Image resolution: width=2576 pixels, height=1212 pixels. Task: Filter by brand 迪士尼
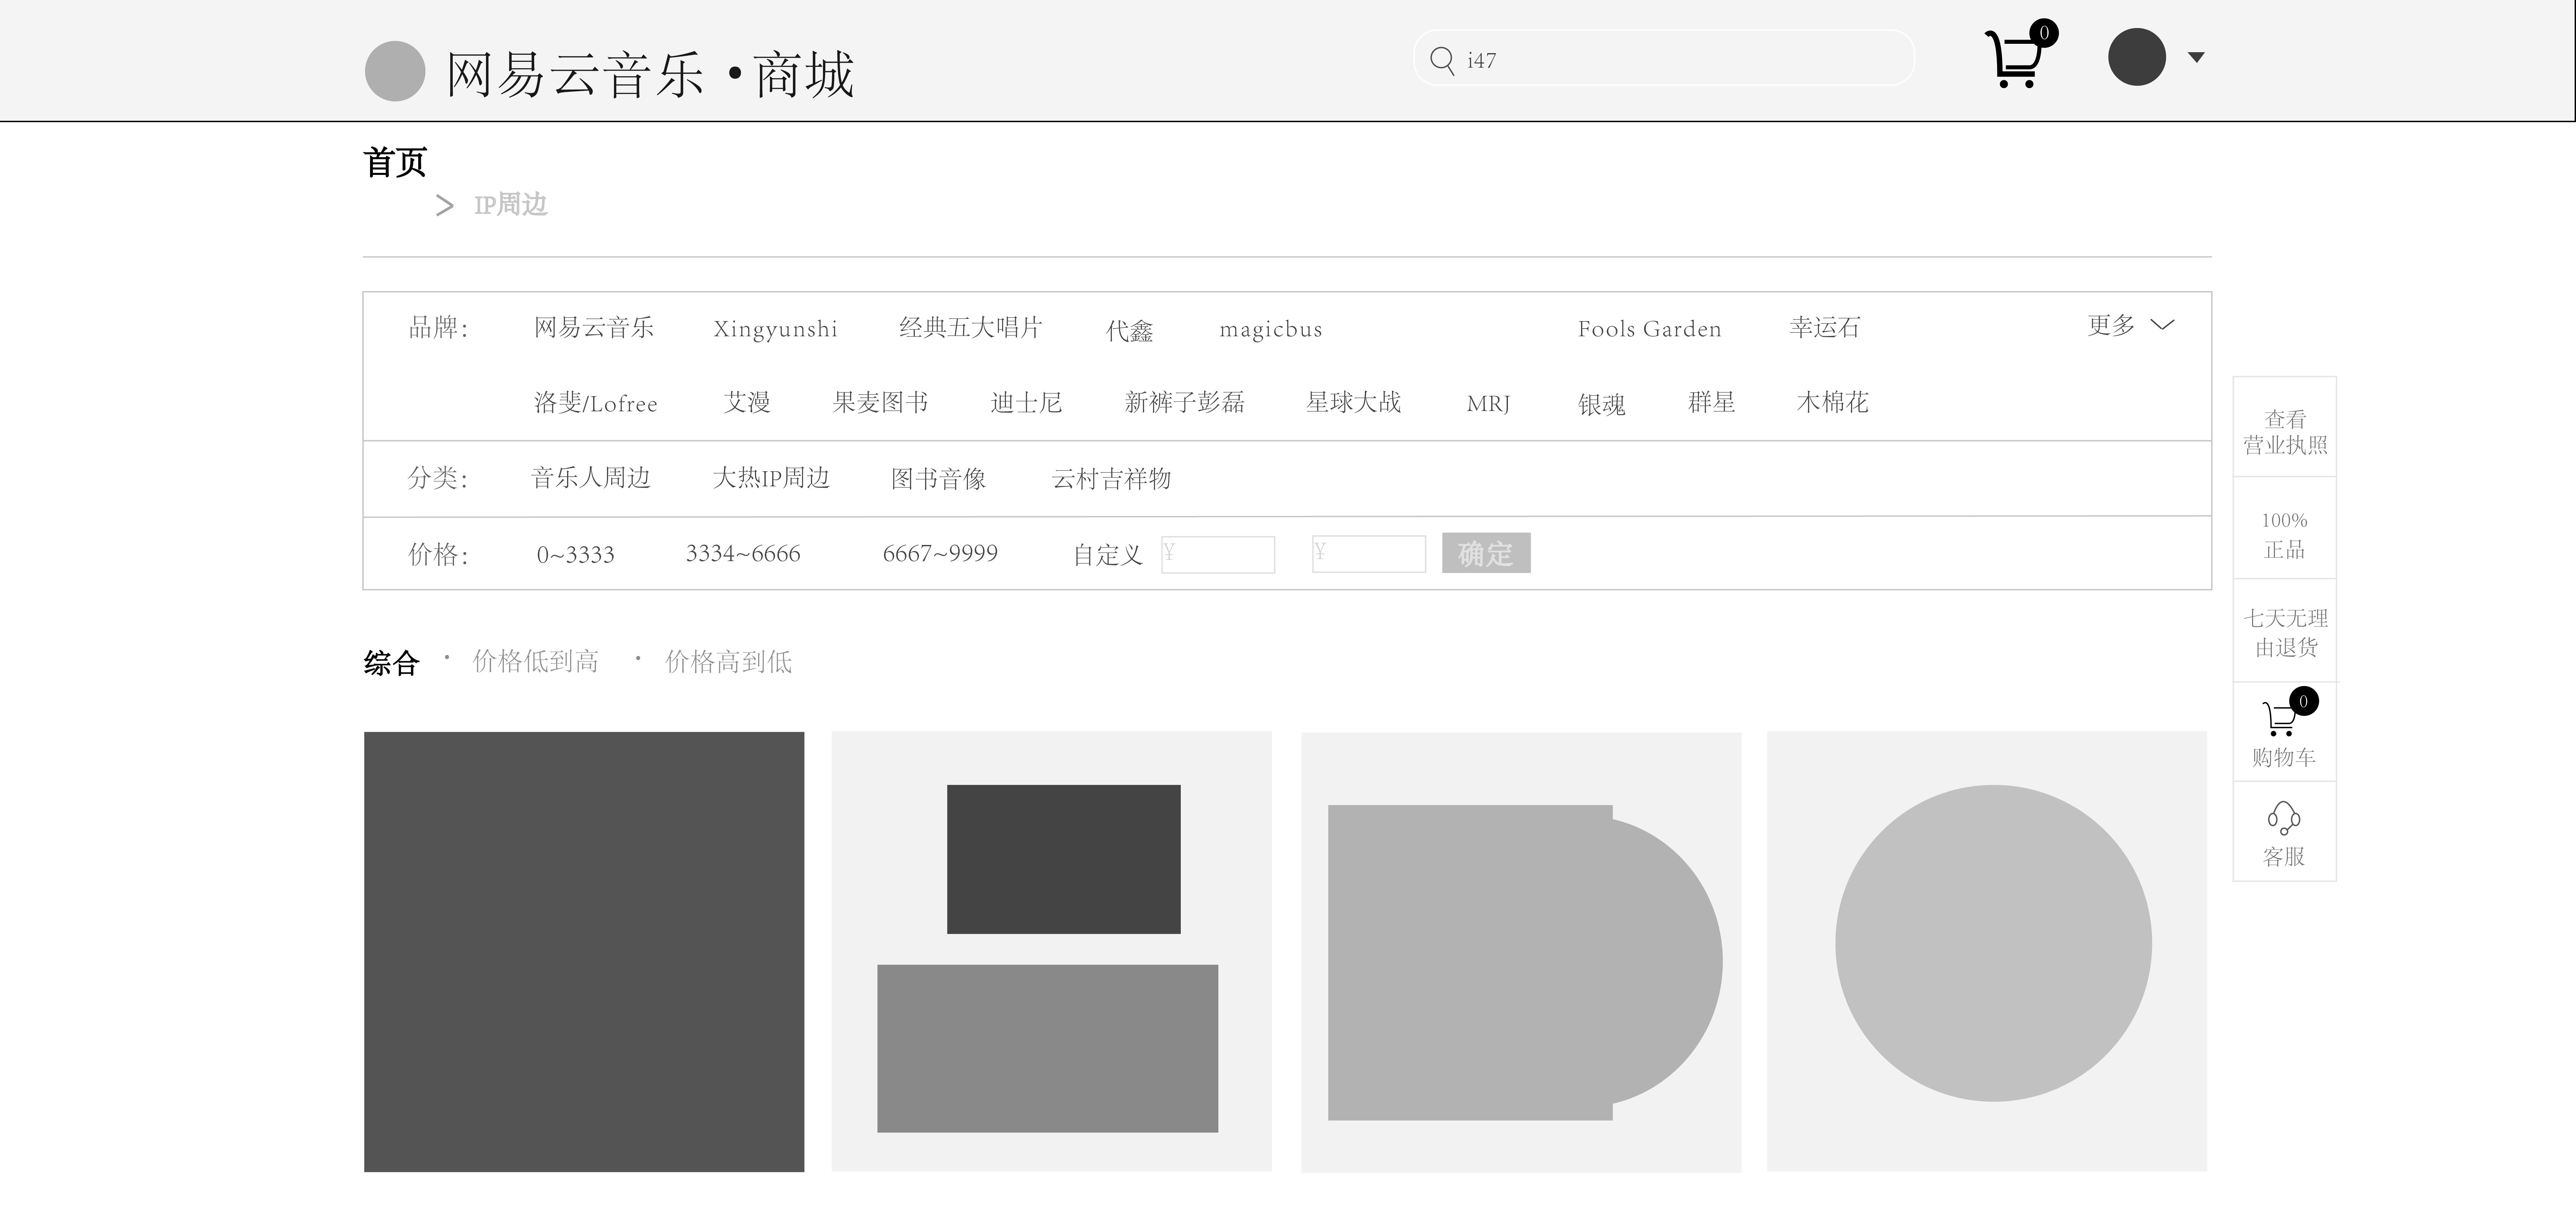click(x=1026, y=402)
